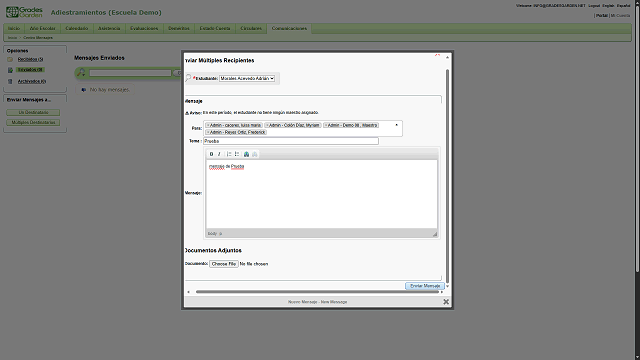Toggle italic formatting in message editor
Screen dimensions: 640x360
click(x=219, y=154)
